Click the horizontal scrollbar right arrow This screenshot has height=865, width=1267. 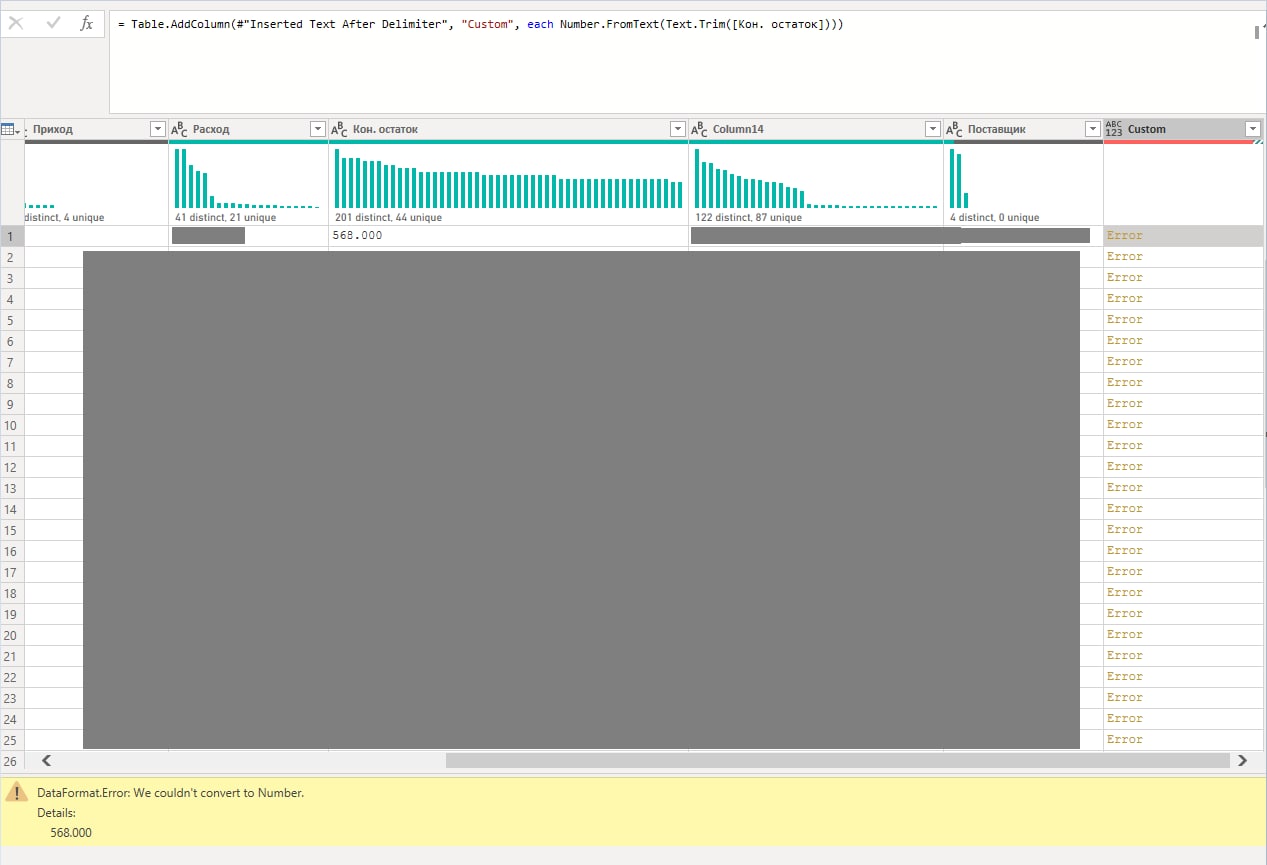(1243, 761)
